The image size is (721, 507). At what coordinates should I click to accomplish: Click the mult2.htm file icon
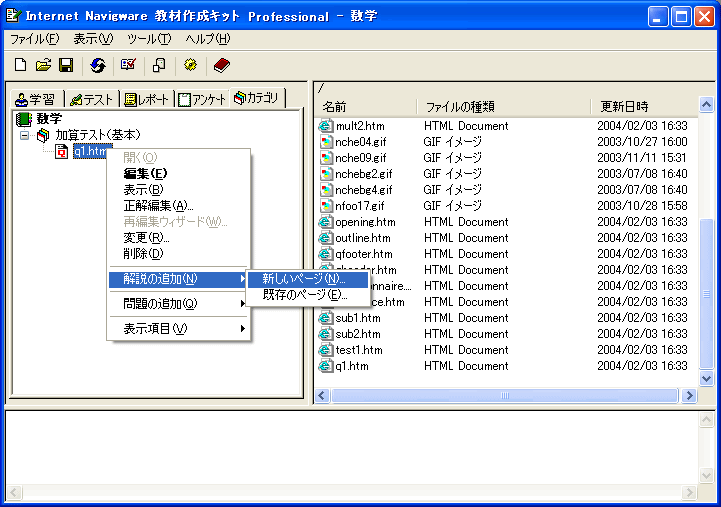[326, 126]
